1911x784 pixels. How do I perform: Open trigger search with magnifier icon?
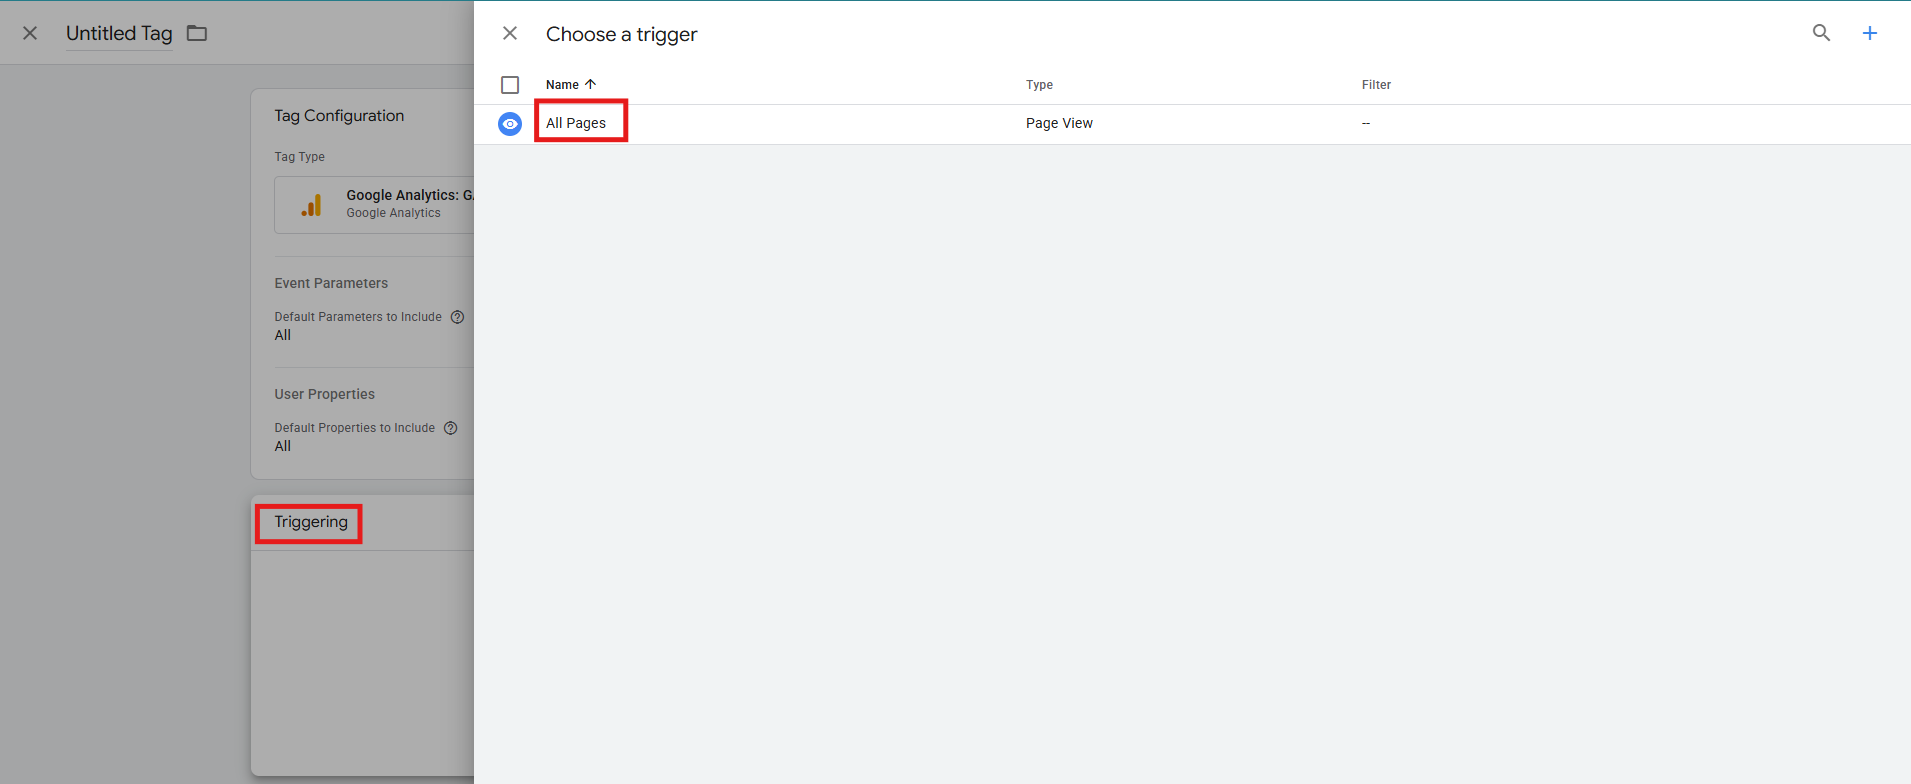pos(1821,33)
